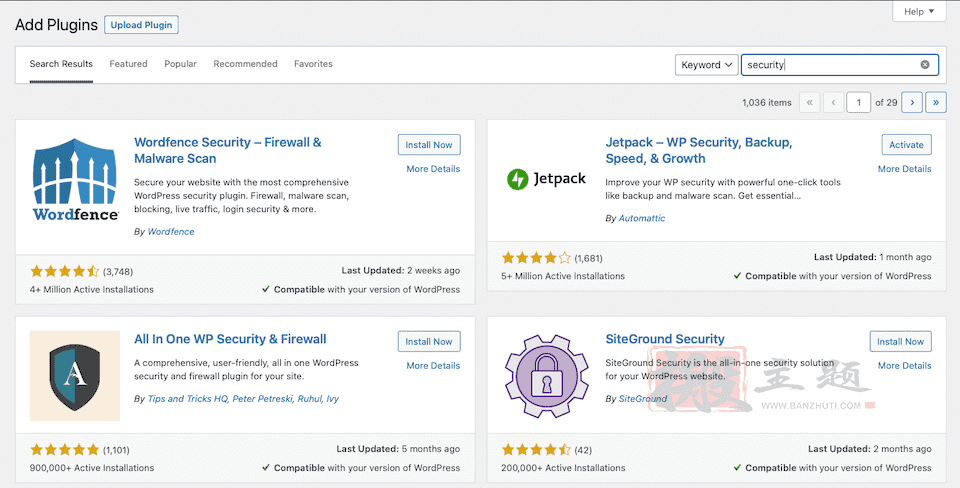Screen dimensions: 960x488
Task: View More Details for All In One WP Security
Action: (433, 366)
